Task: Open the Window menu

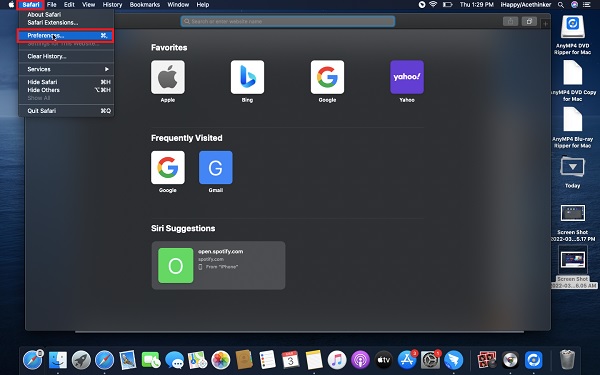Action: pyautogui.click(x=178, y=5)
